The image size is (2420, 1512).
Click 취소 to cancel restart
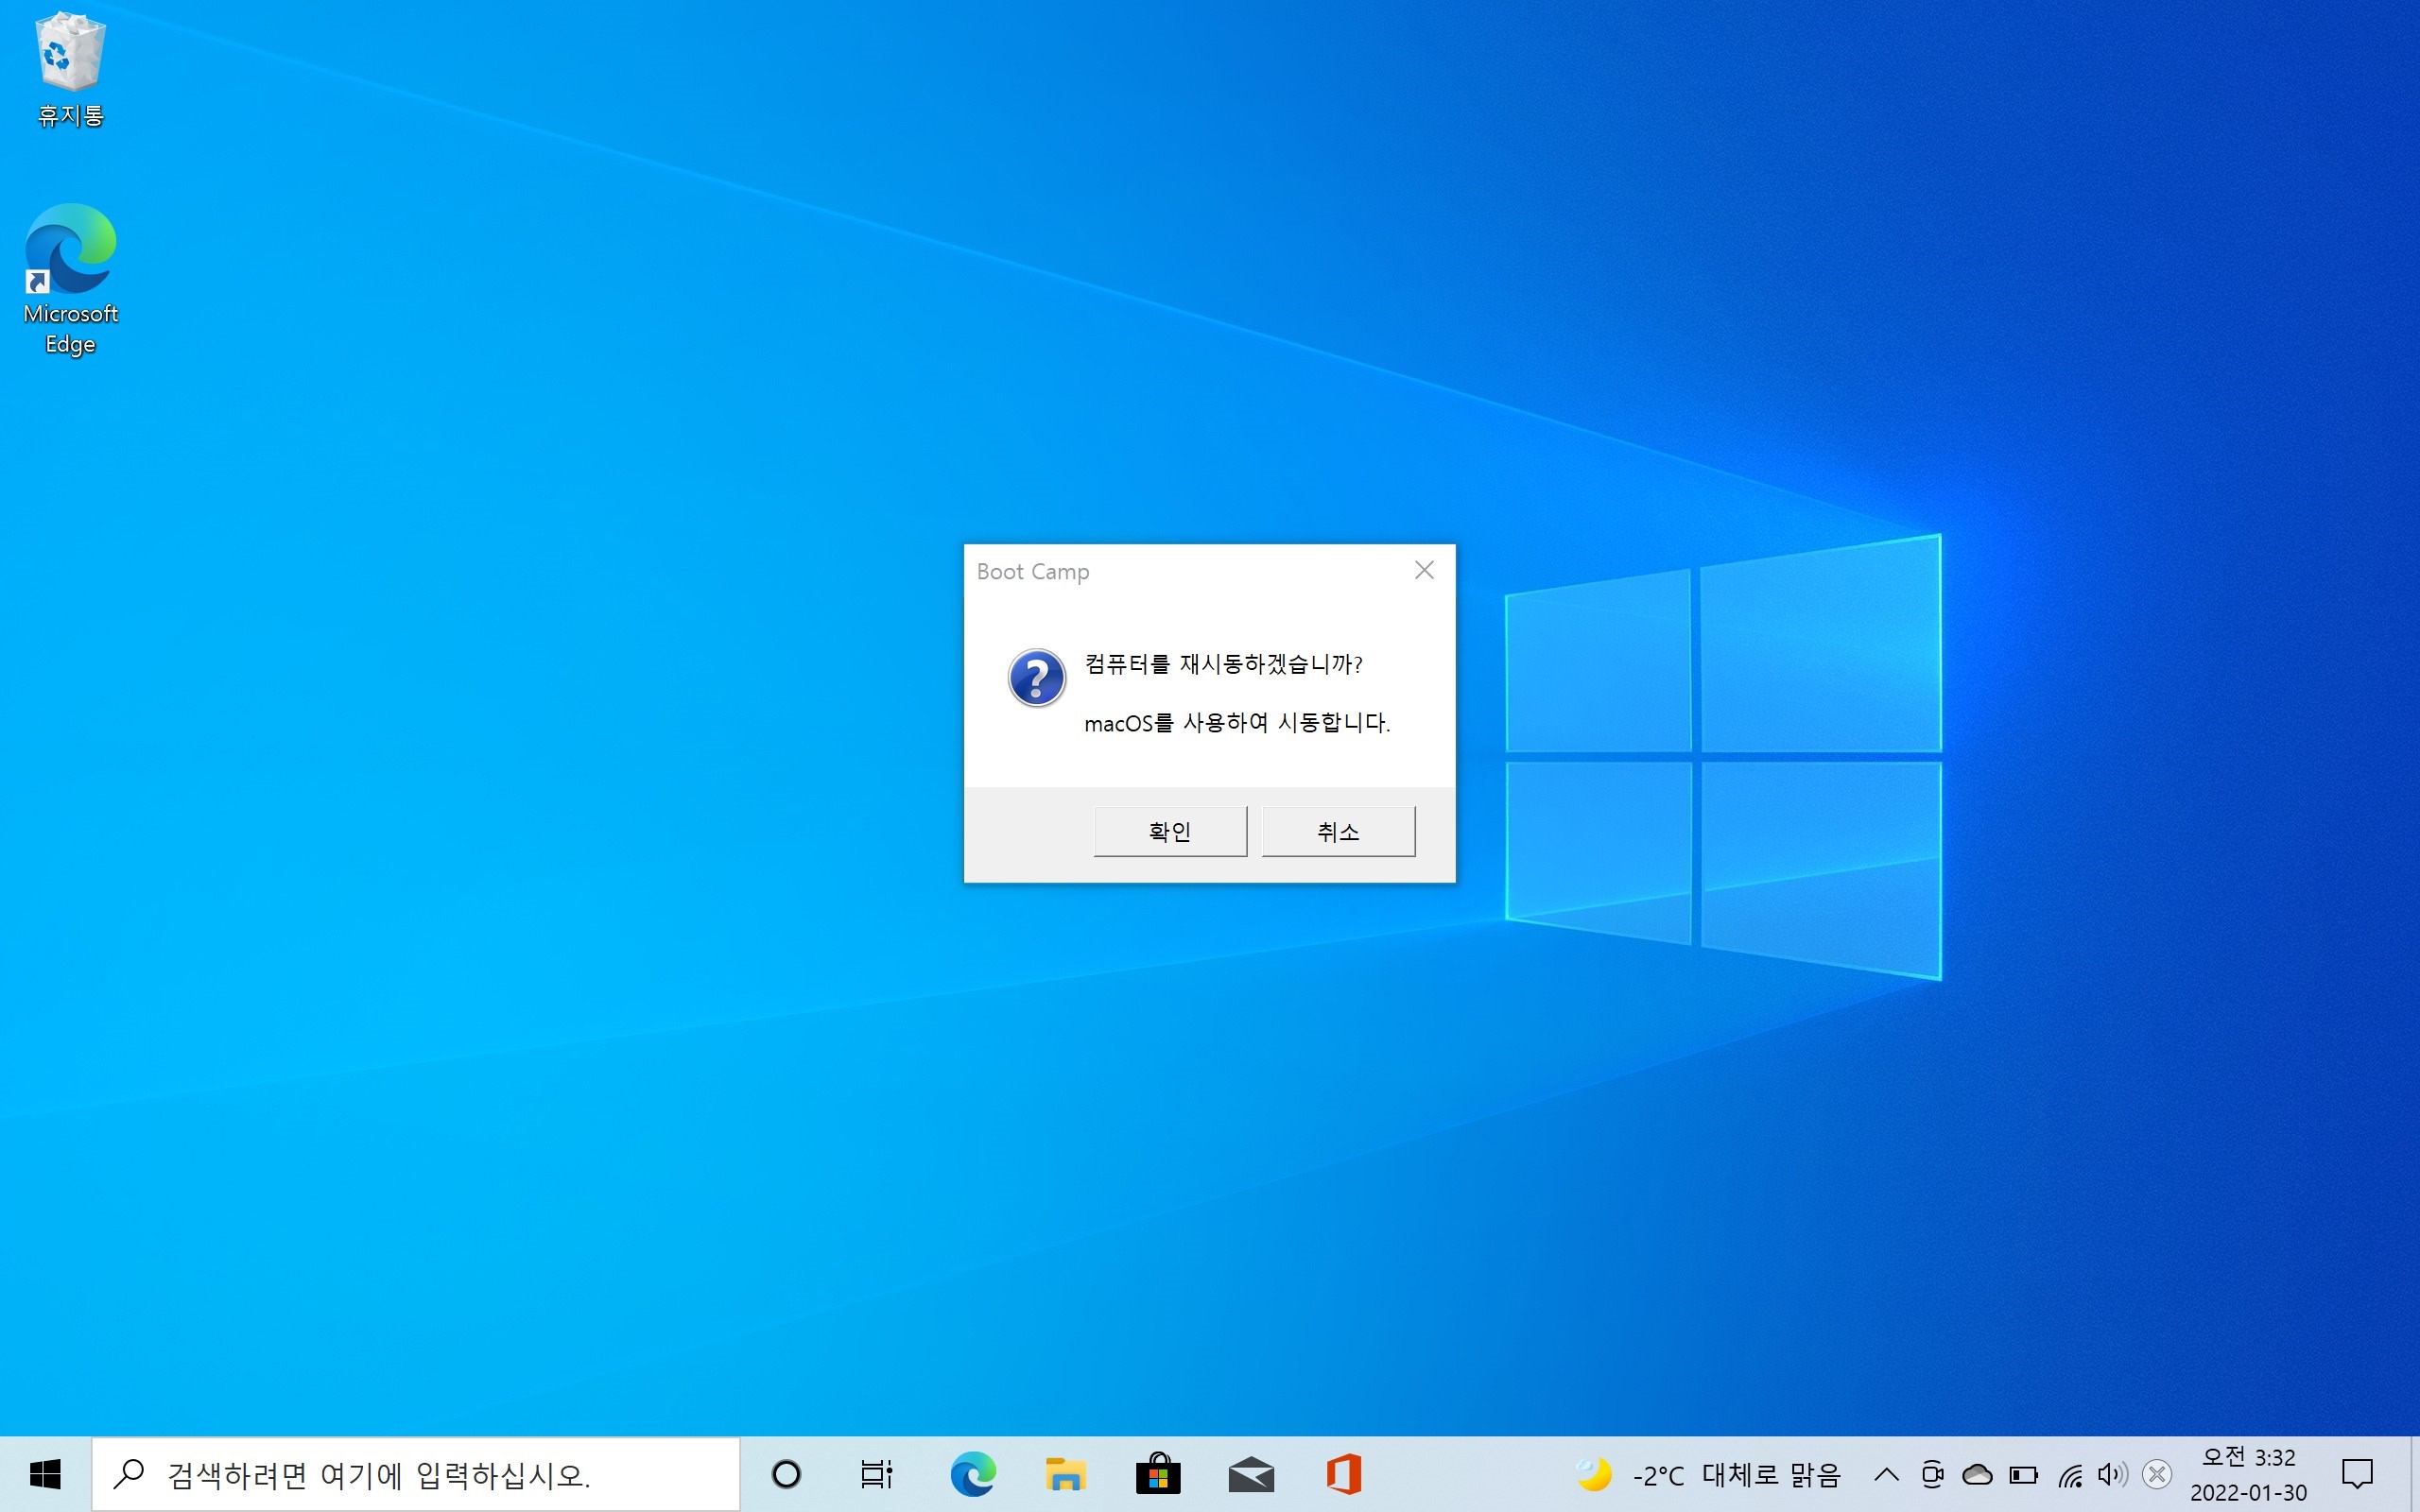point(1337,831)
